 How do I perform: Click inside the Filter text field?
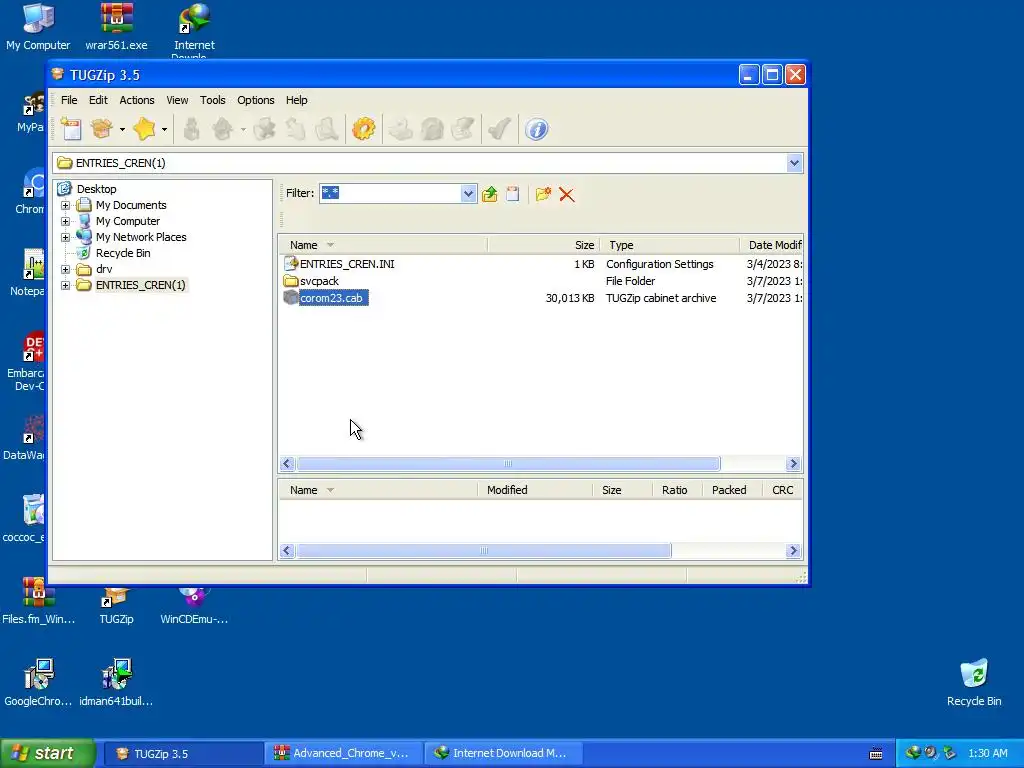click(x=391, y=193)
